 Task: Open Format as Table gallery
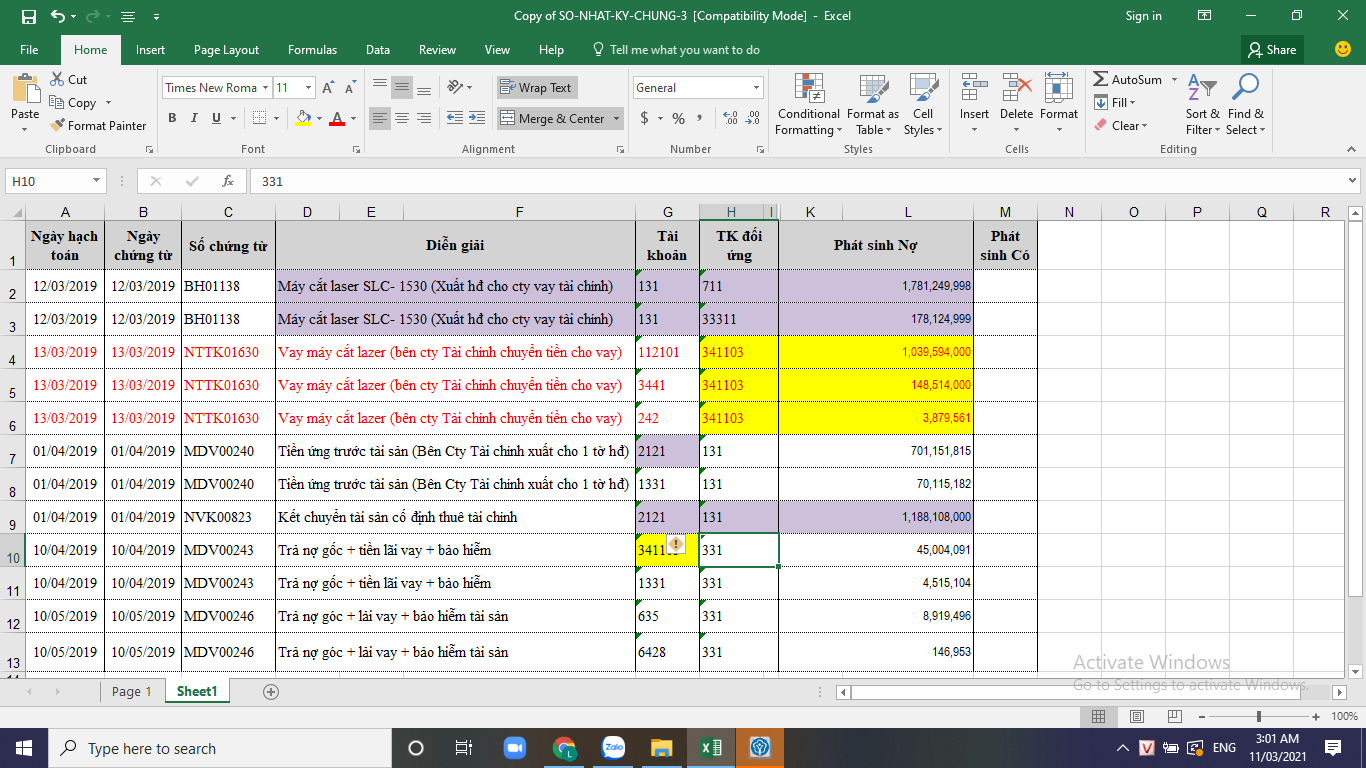(x=873, y=104)
